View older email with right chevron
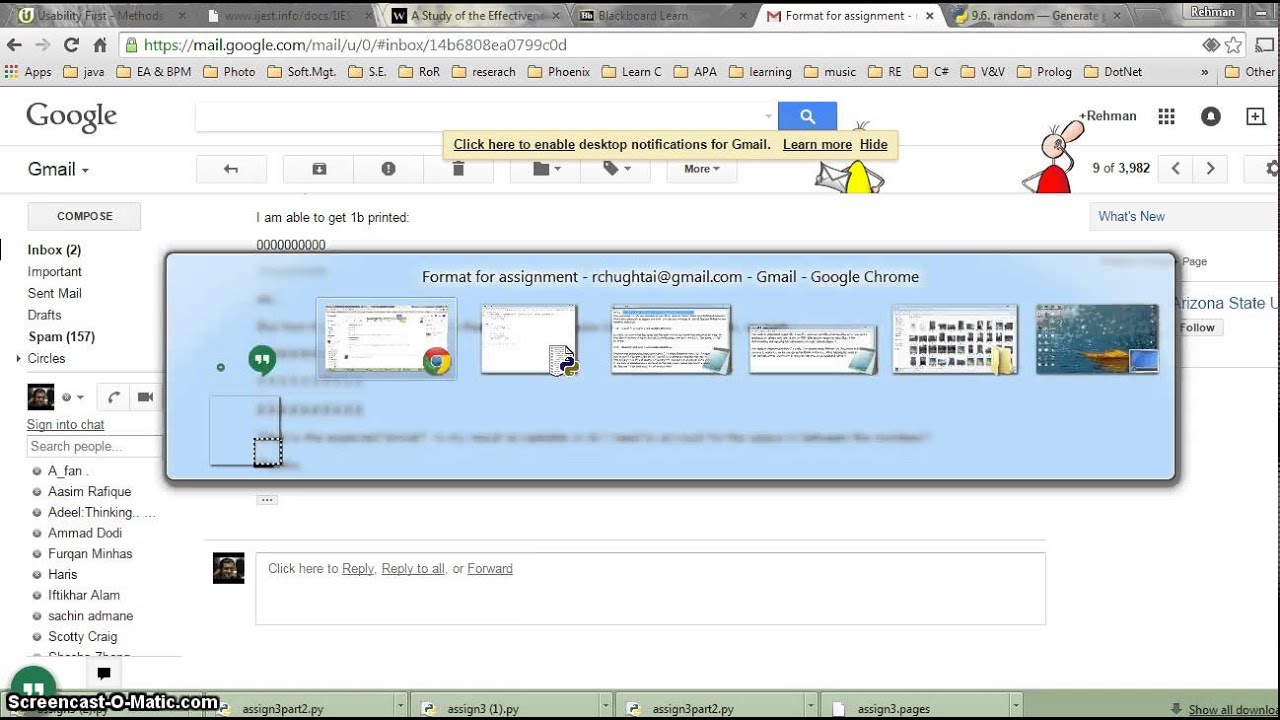Screen dimensions: 1280x720 1210,168
